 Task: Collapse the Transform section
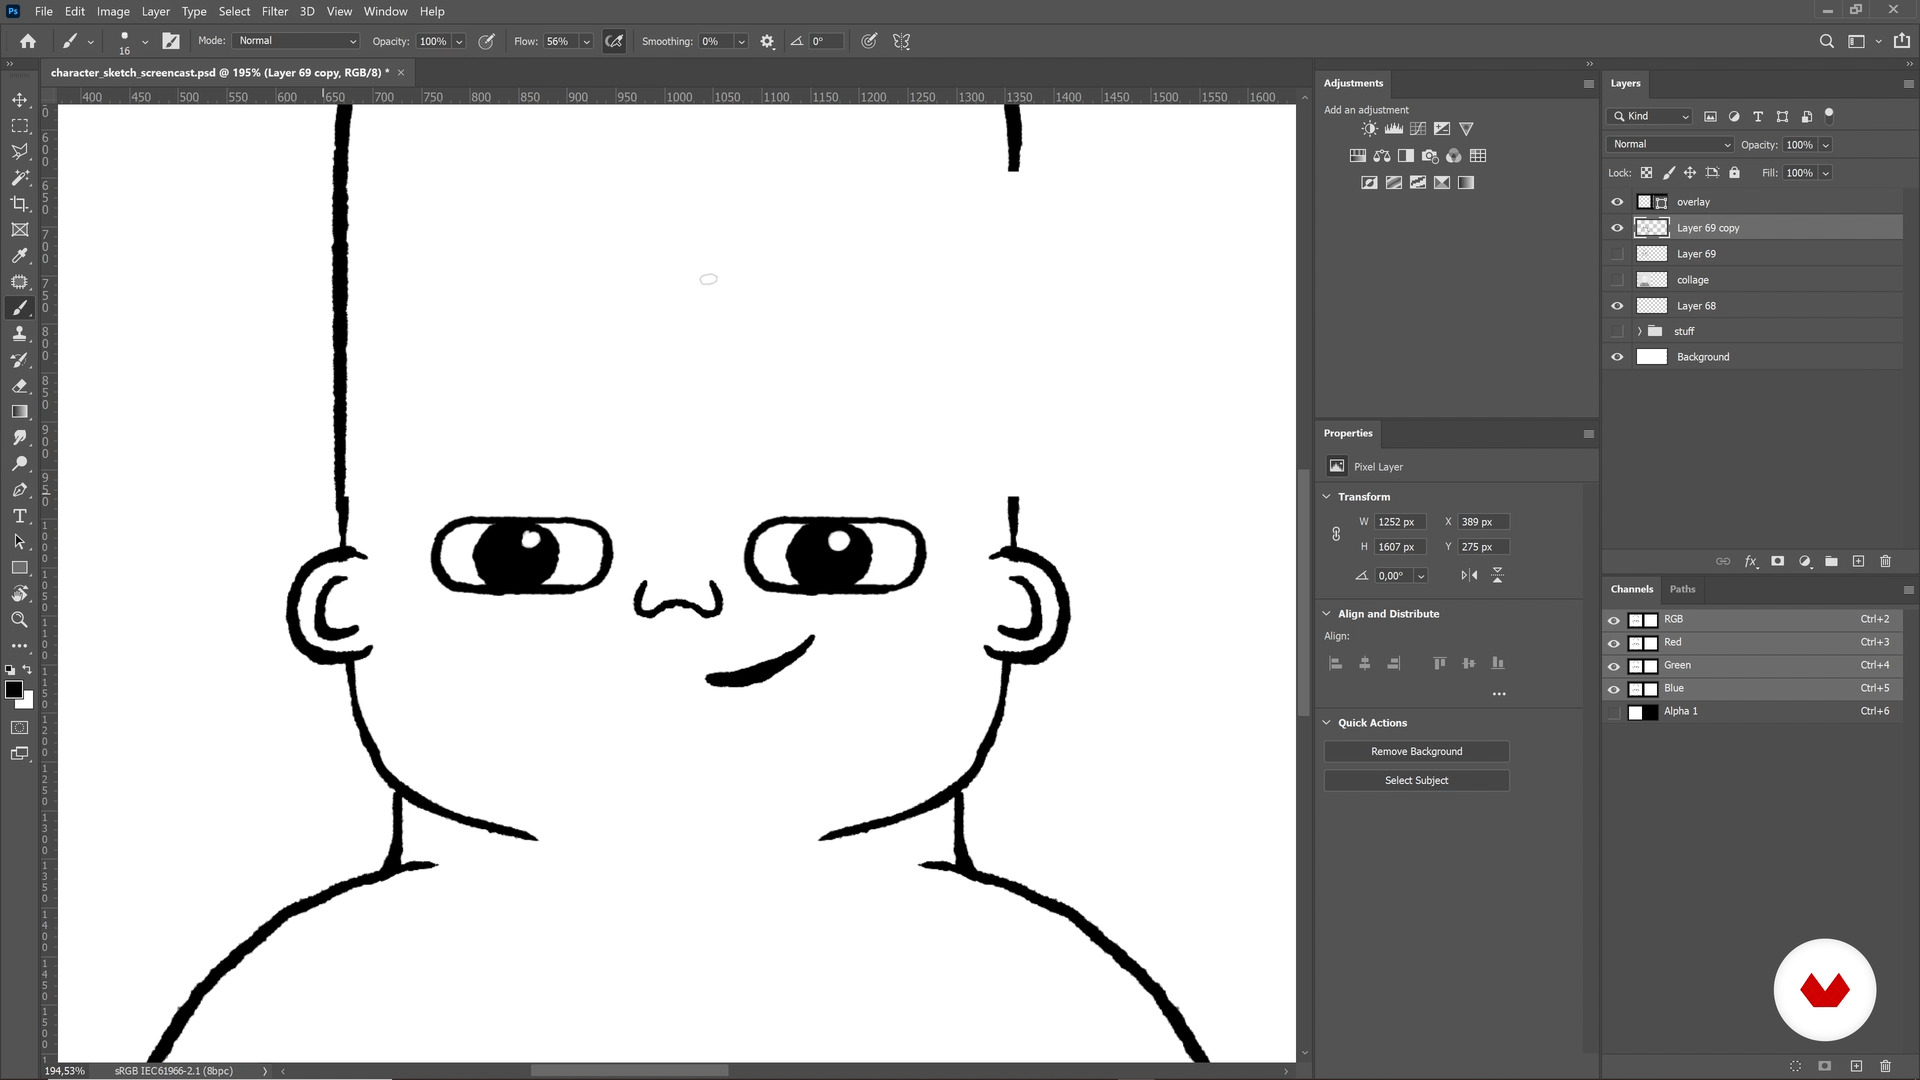(1327, 497)
